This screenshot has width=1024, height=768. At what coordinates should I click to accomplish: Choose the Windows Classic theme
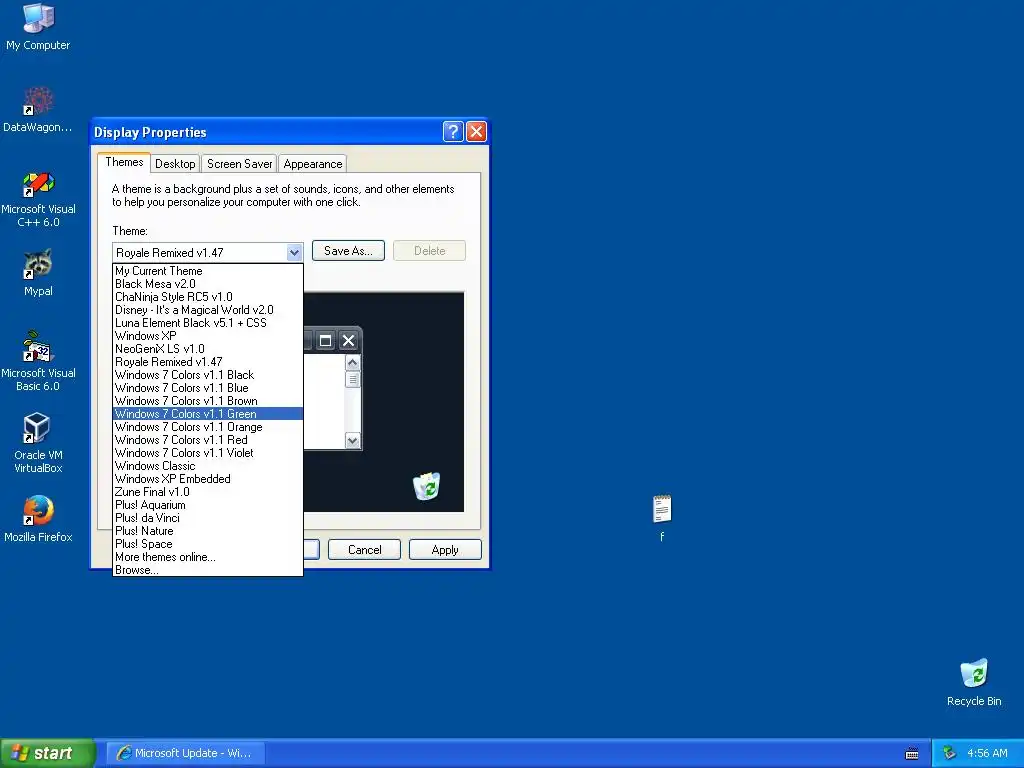click(208, 466)
